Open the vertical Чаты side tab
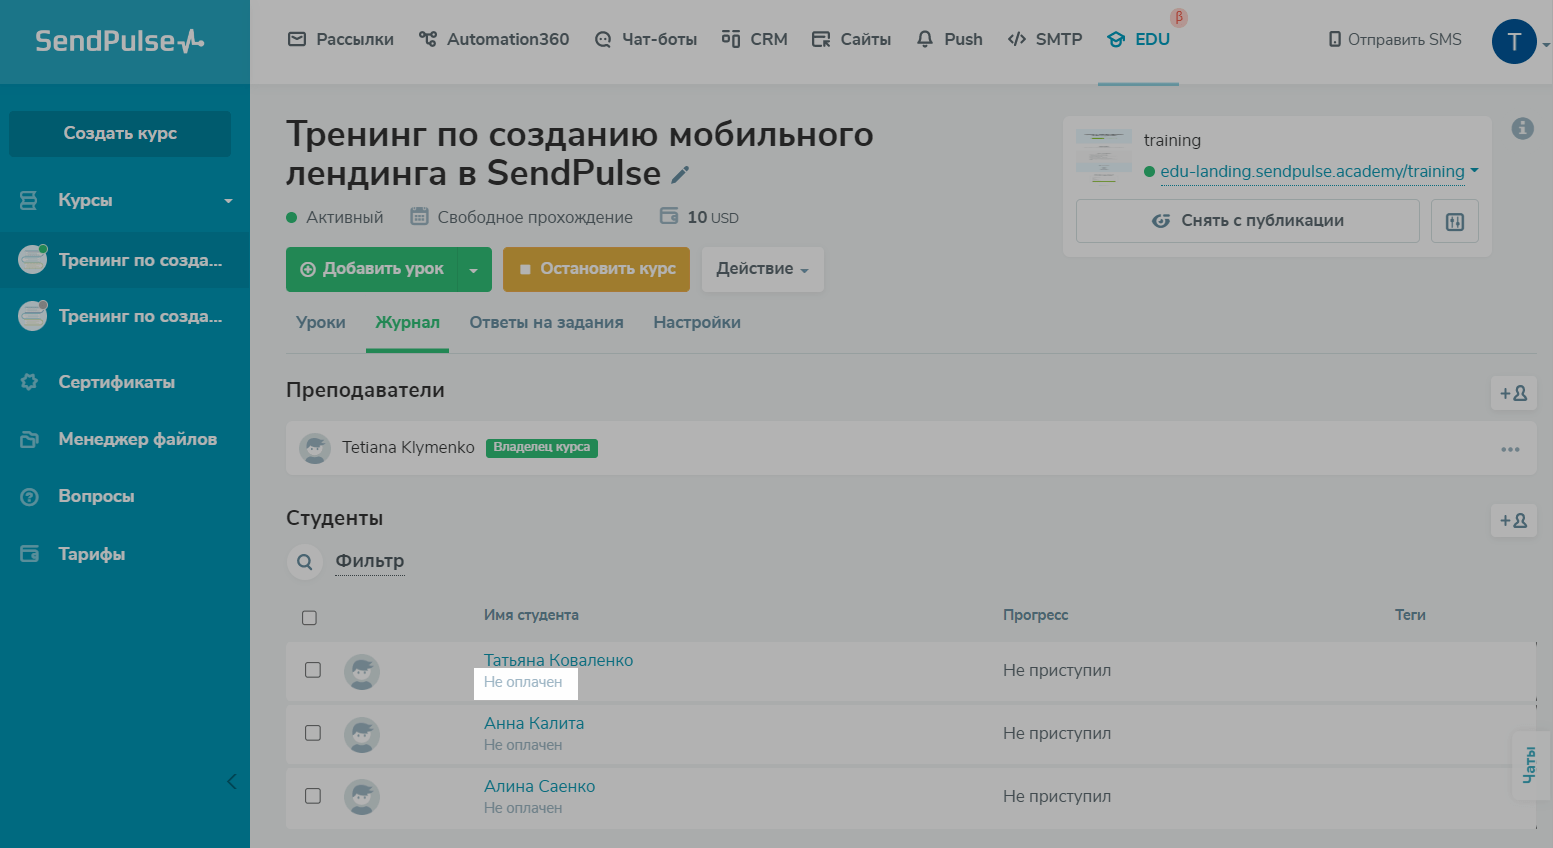This screenshot has height=848, width=1553. coord(1529,765)
